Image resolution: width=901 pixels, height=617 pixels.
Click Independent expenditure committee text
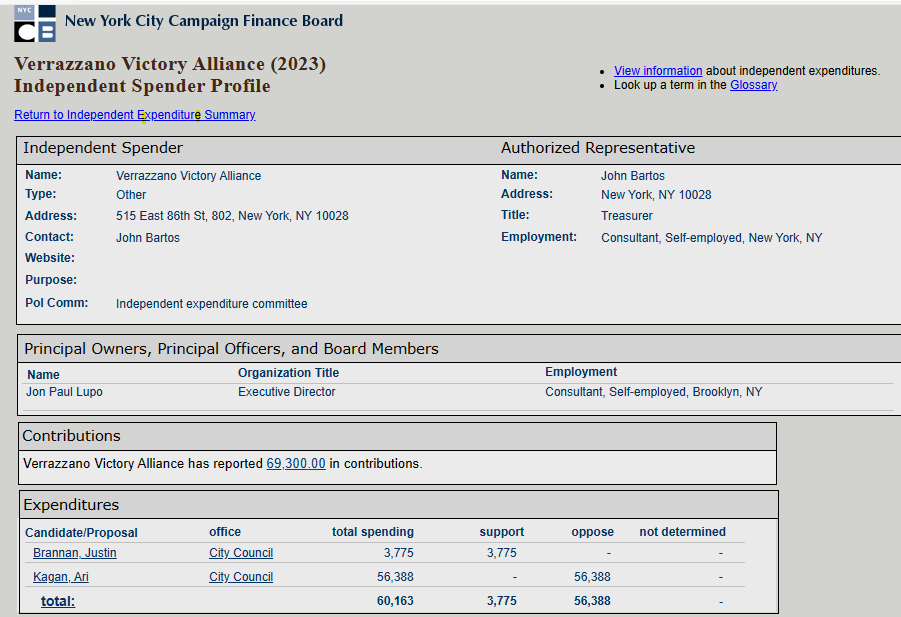pos(211,304)
